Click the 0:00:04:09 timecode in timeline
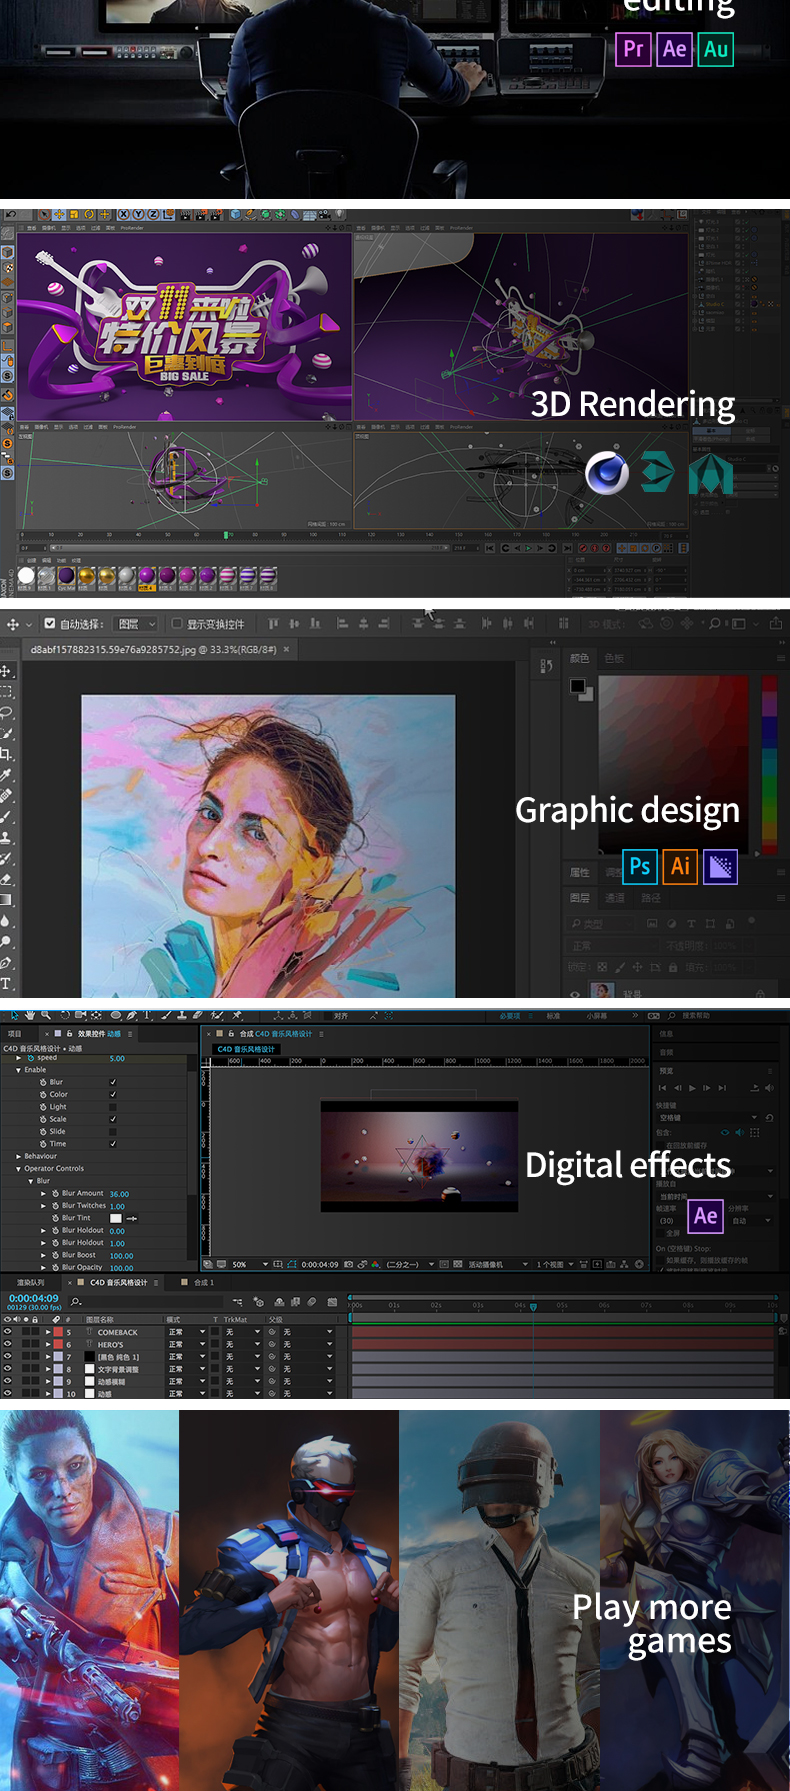790x1791 pixels. click(x=34, y=1298)
